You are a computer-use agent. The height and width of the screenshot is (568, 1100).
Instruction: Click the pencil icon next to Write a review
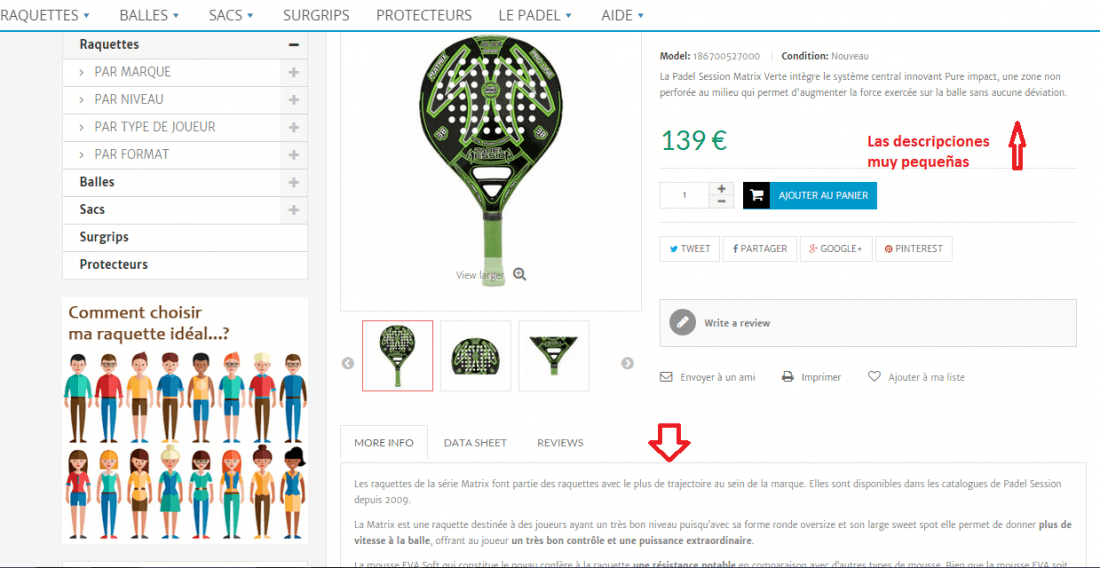(x=682, y=323)
